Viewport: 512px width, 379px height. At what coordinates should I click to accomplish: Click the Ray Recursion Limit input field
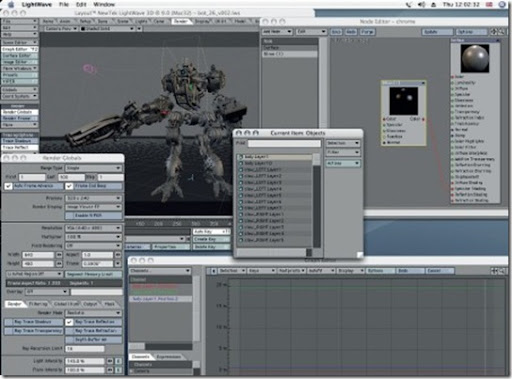pyautogui.click(x=85, y=349)
